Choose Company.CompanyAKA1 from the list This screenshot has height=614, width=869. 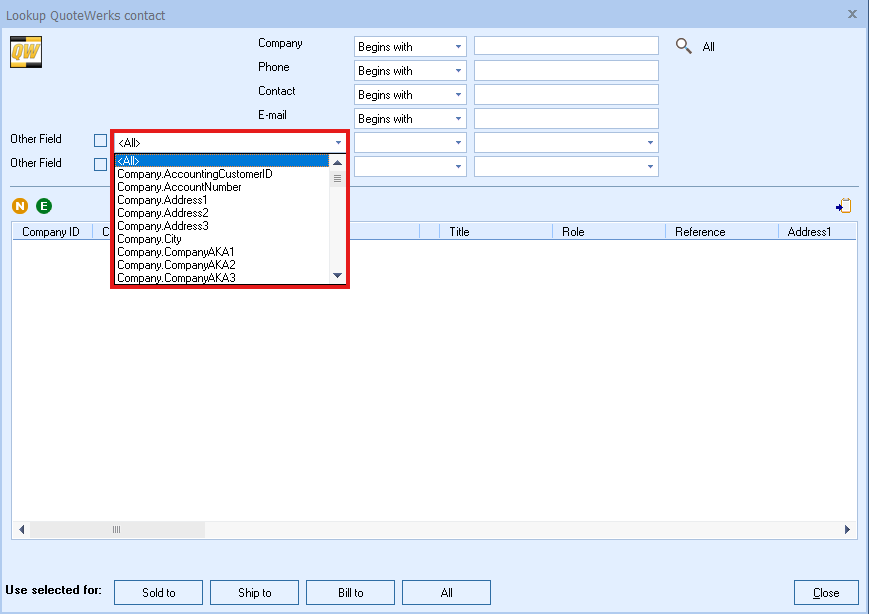[222, 252]
